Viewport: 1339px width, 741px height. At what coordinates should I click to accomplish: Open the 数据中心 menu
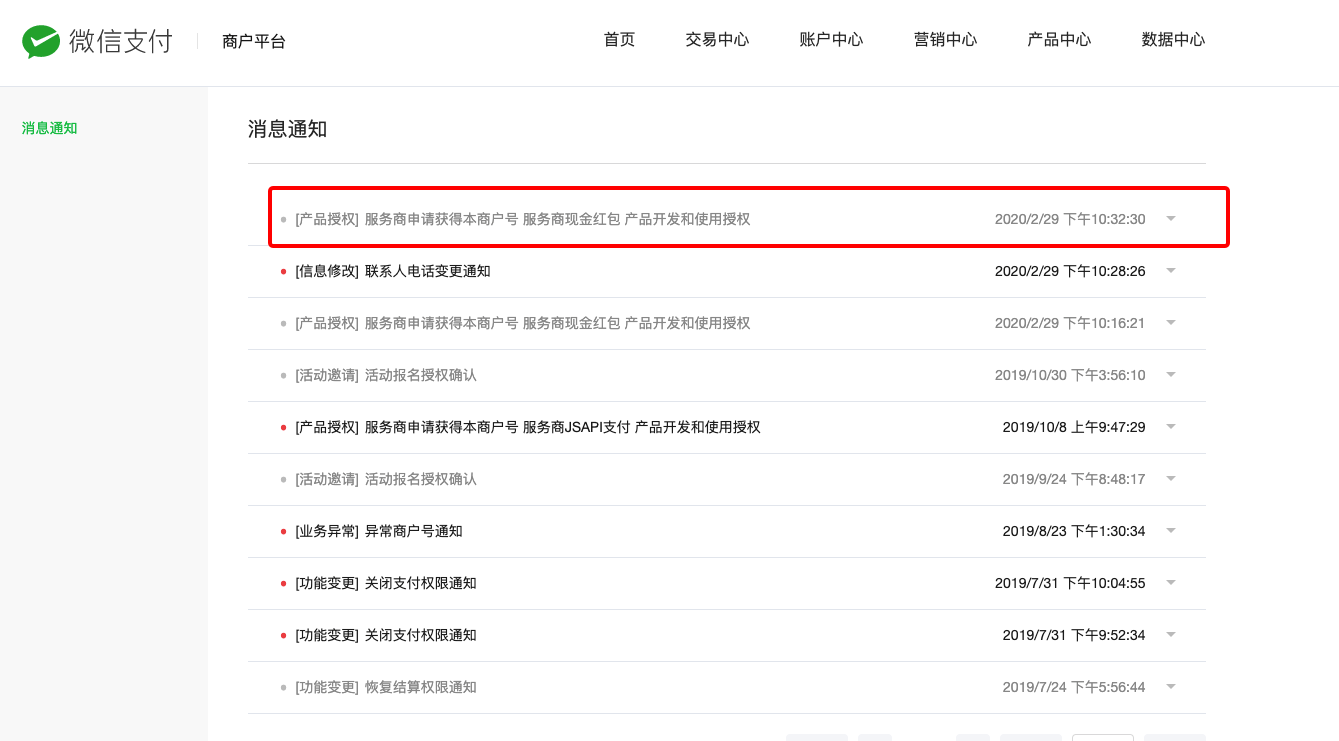pyautogui.click(x=1173, y=40)
